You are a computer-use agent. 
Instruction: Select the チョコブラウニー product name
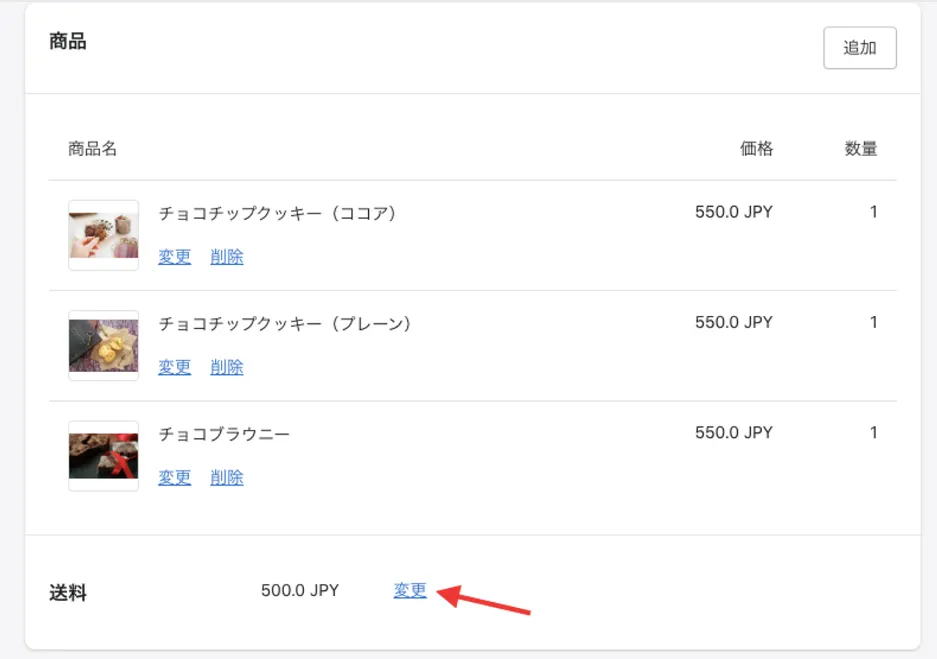[224, 434]
